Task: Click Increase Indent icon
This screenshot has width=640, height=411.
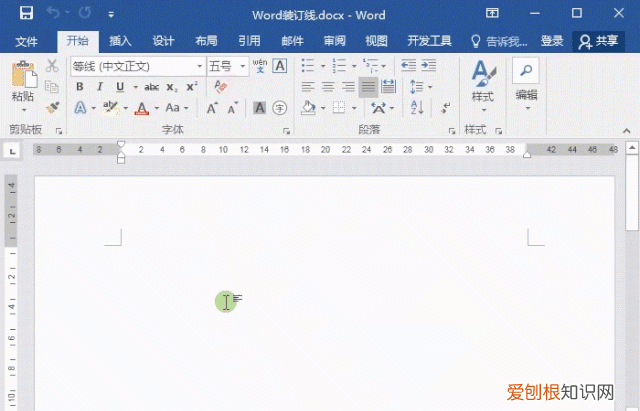Action: 429,65
